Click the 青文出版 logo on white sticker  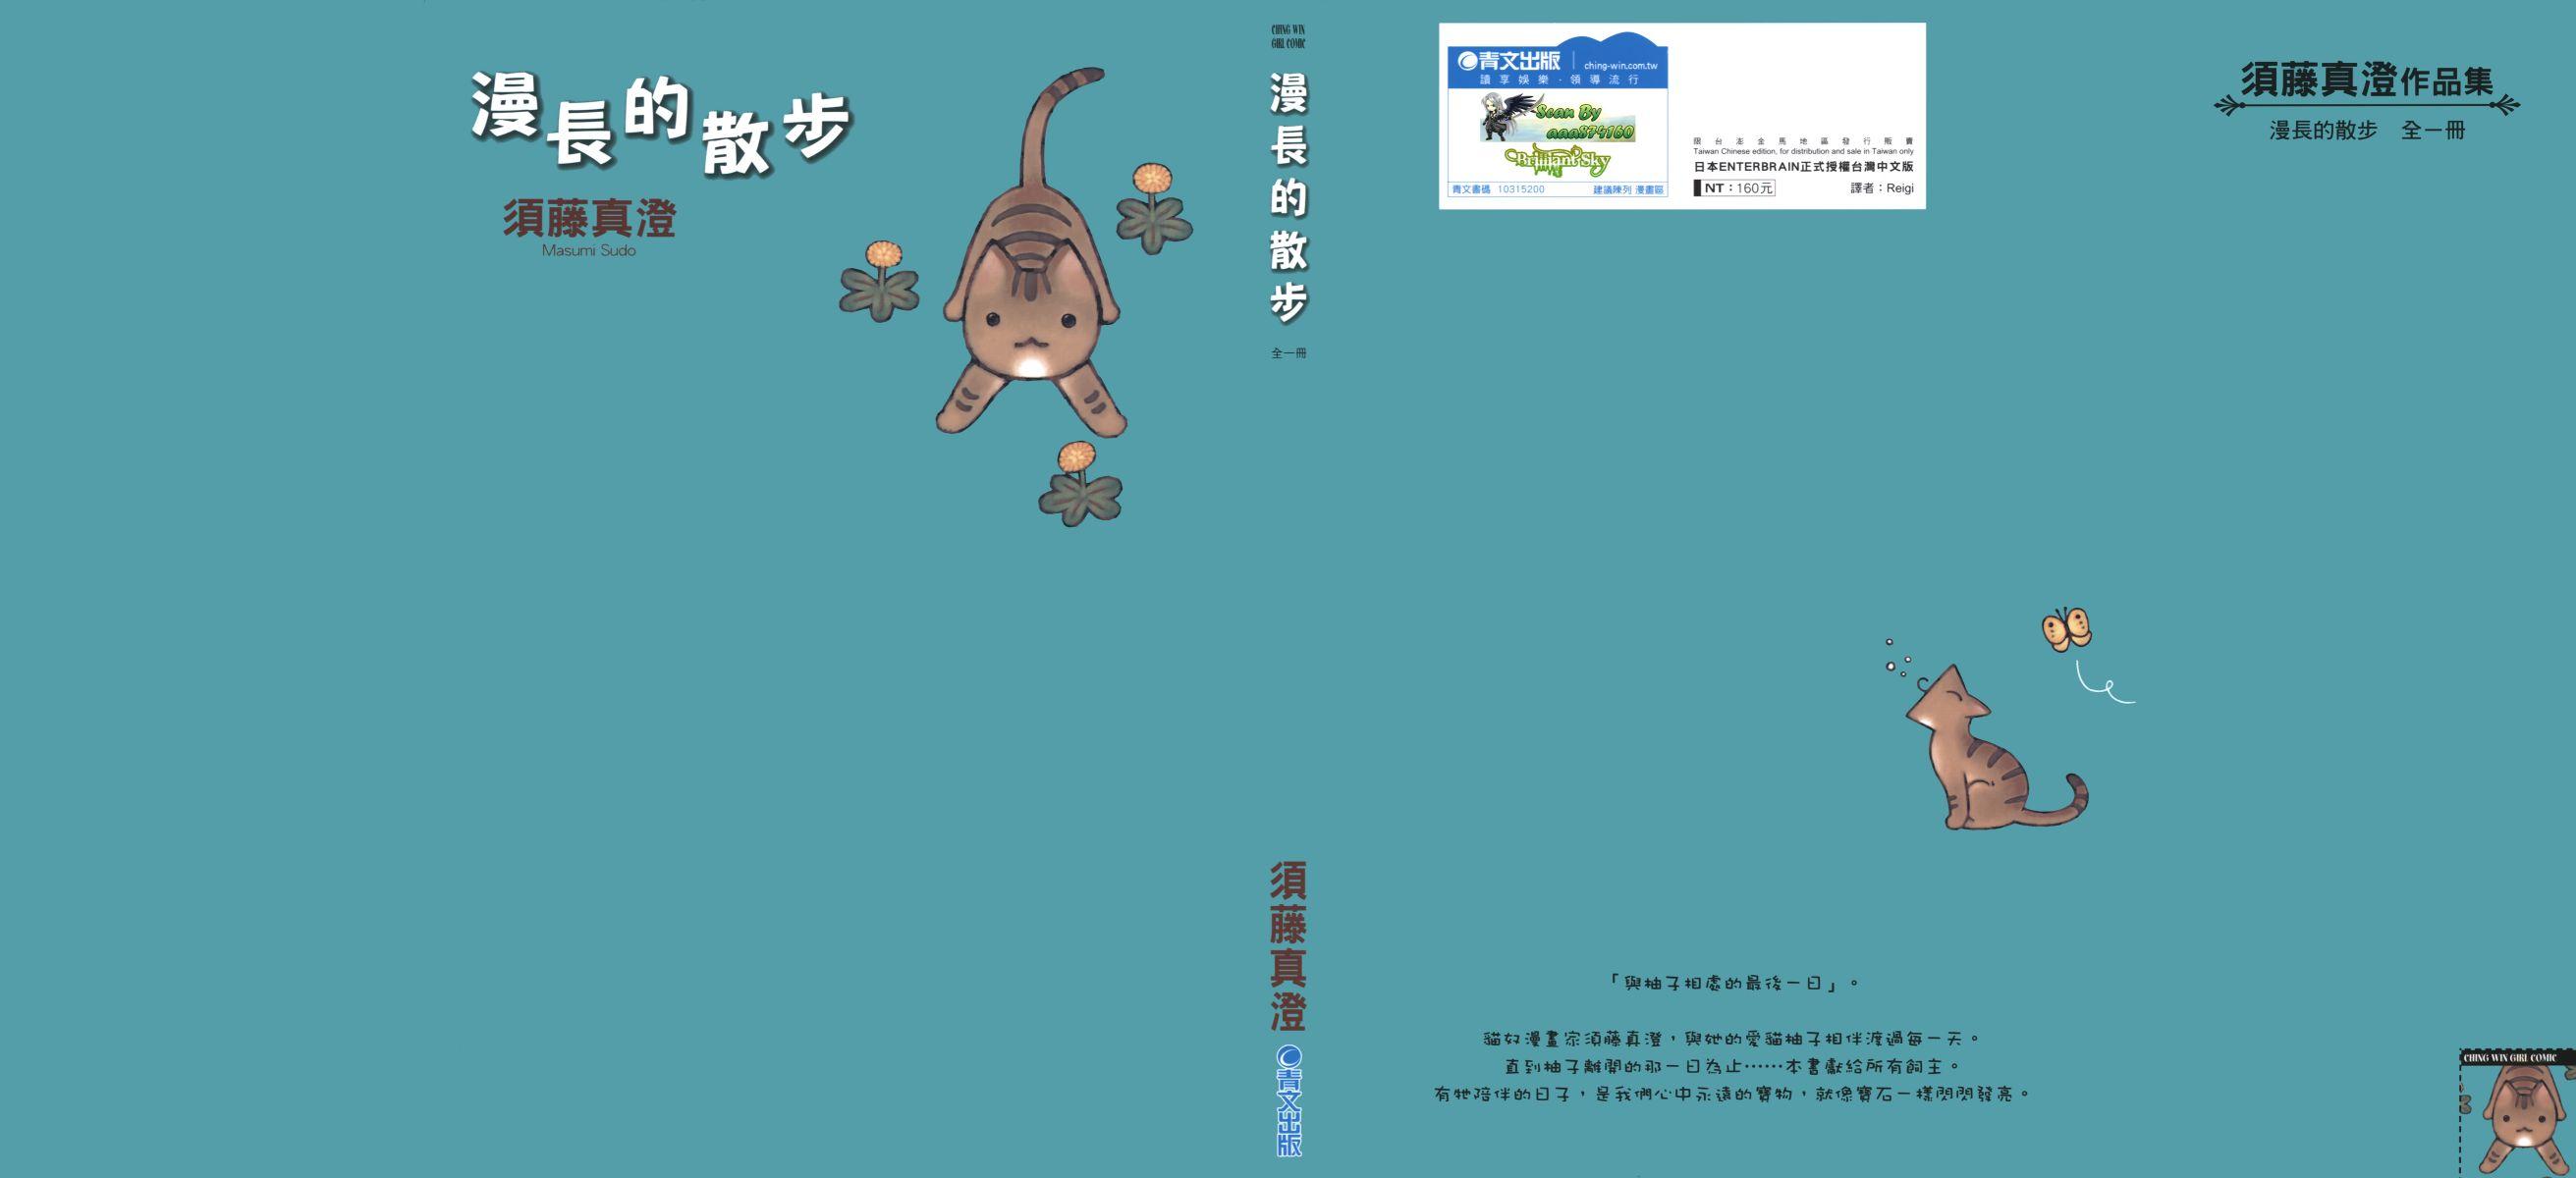[x=1509, y=61]
